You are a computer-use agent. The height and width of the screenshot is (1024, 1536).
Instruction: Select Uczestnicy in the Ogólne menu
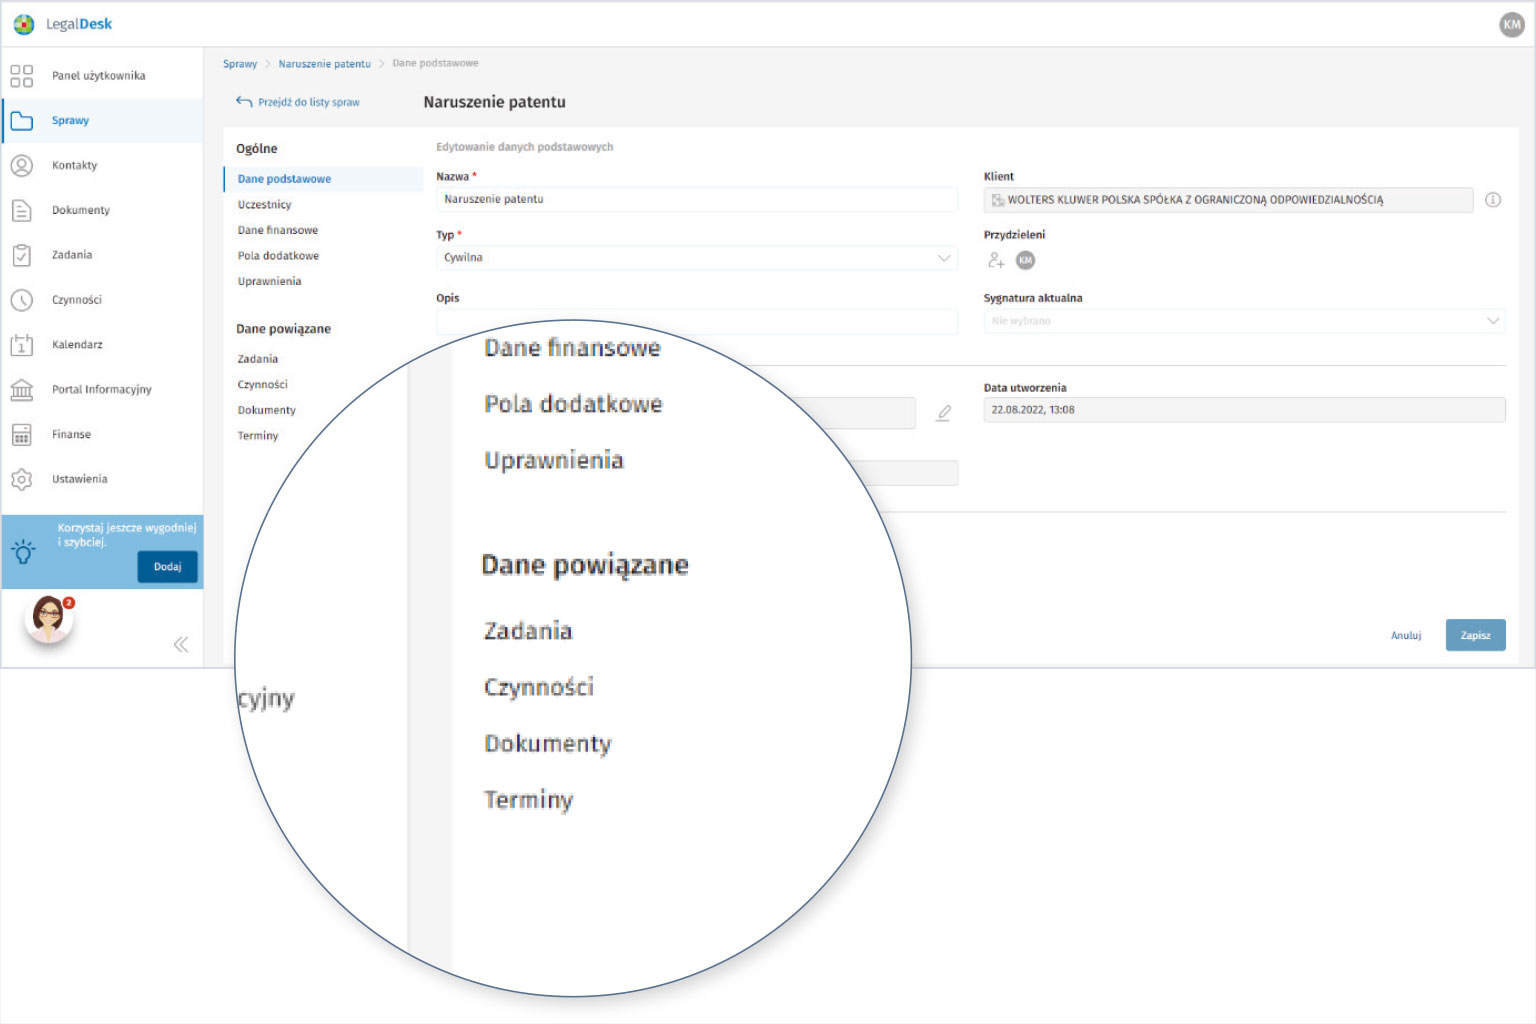pos(265,205)
